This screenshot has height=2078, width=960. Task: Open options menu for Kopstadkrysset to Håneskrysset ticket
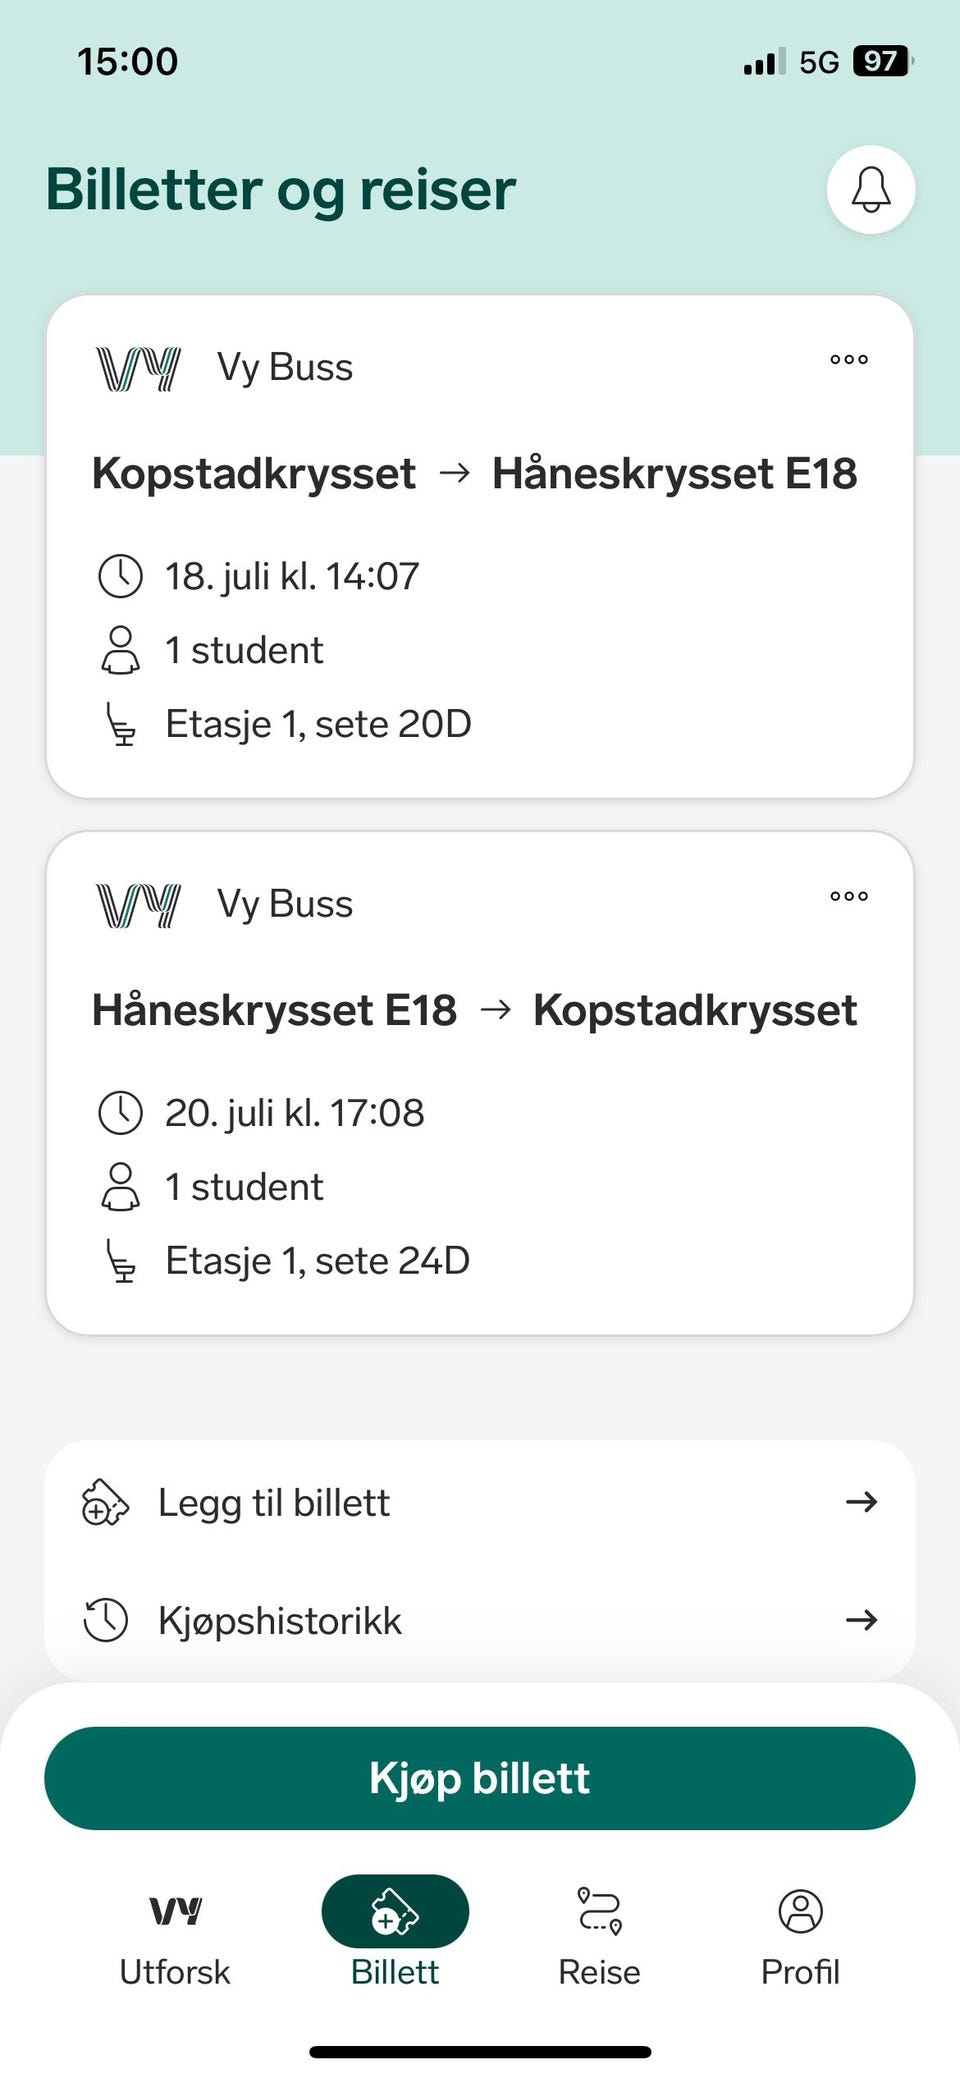(x=849, y=360)
